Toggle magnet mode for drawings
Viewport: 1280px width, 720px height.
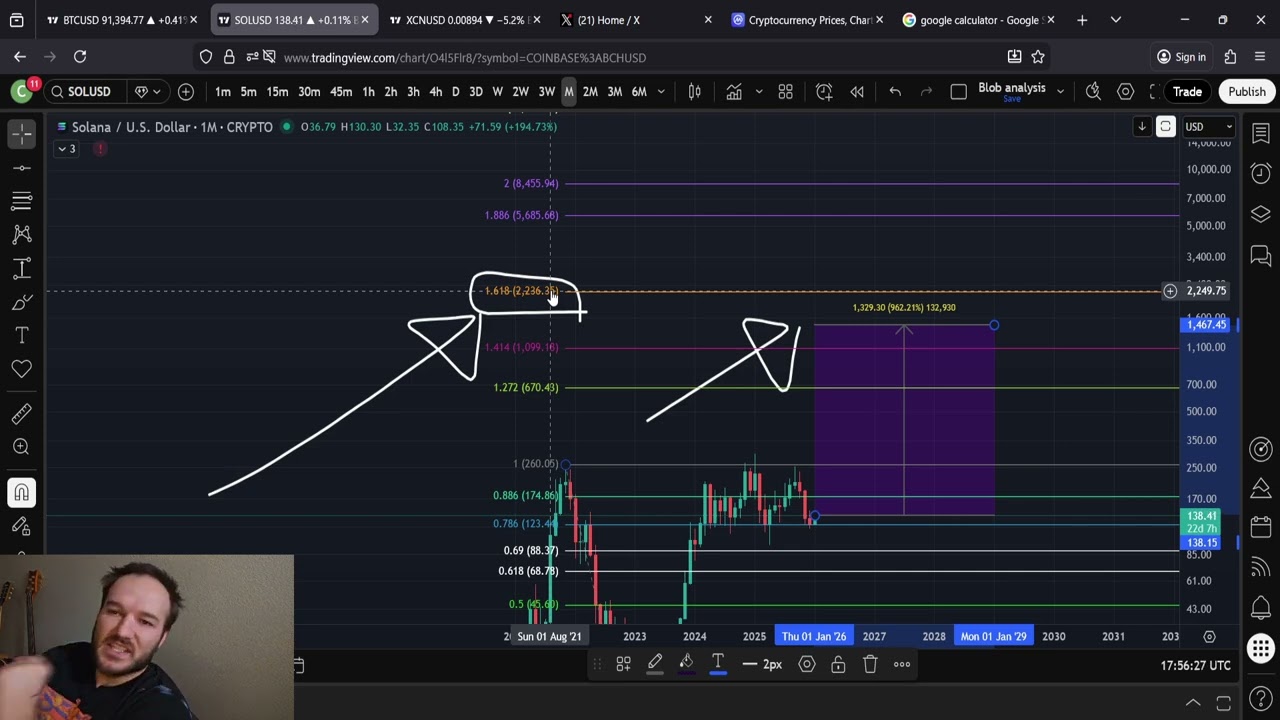tap(22, 492)
